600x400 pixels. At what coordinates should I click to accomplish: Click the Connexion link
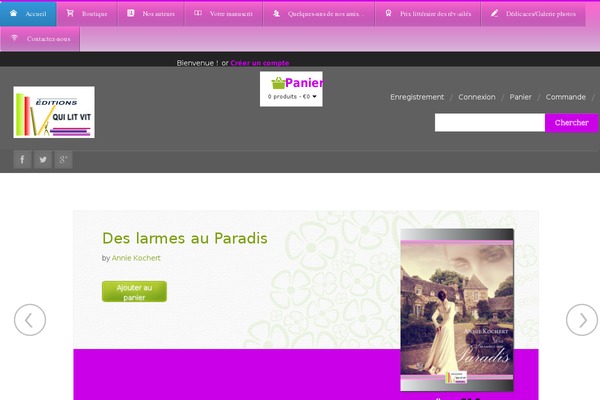click(477, 97)
